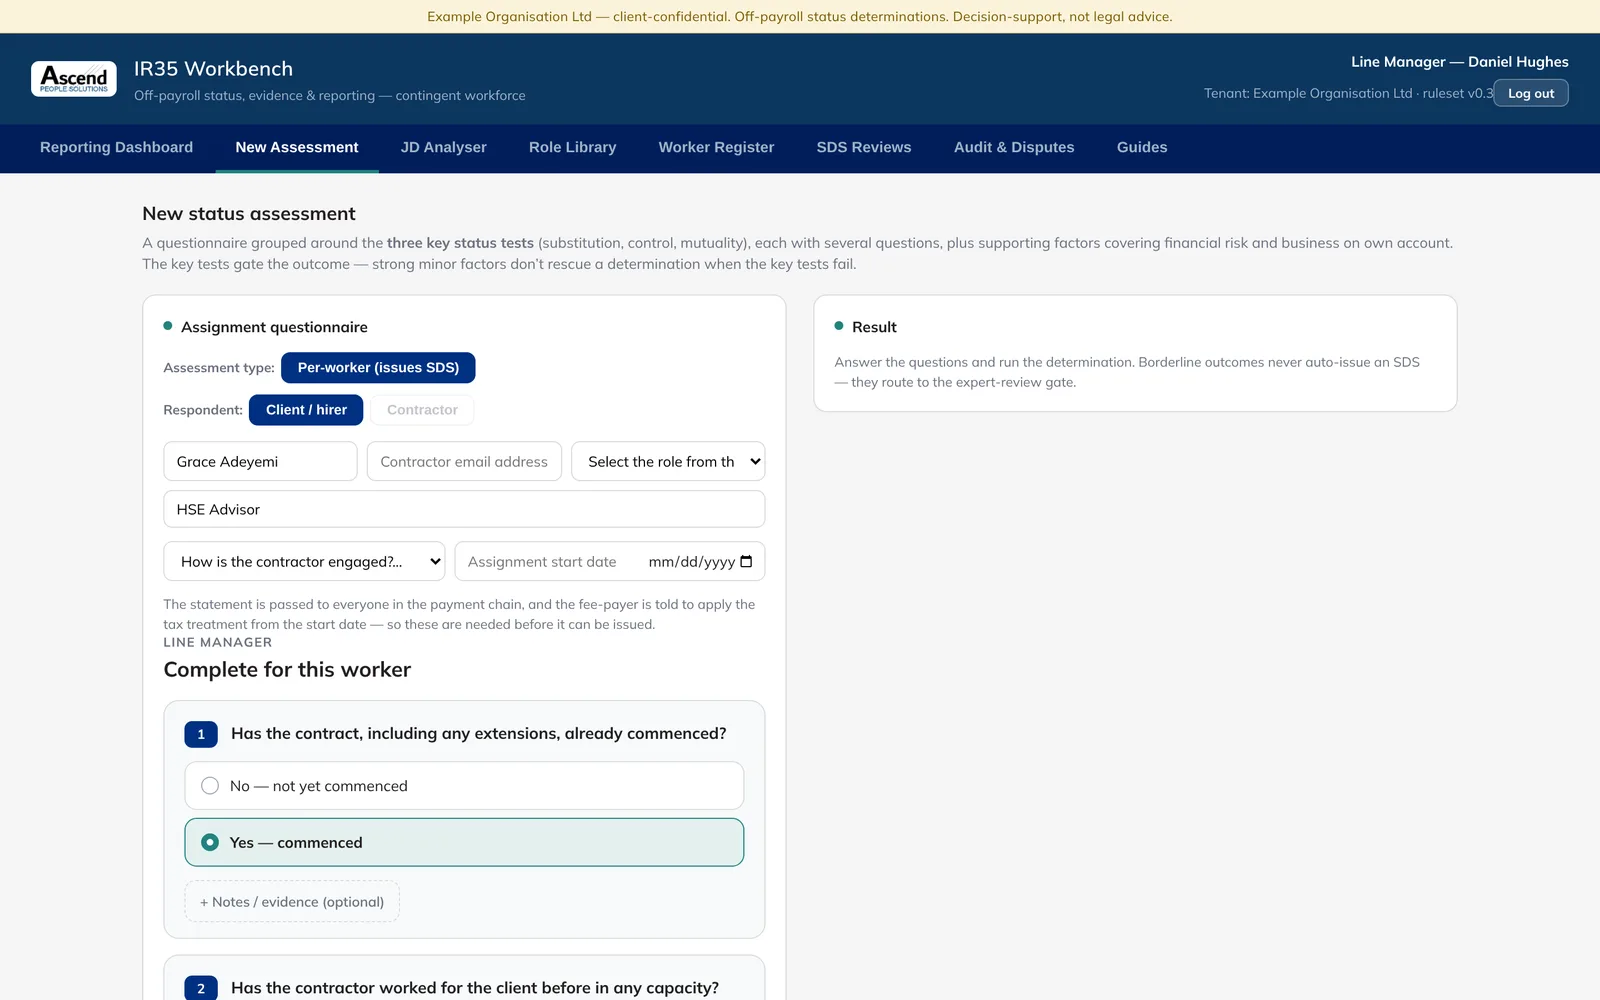Click 'Has the contractor worked for the client before' question
1600x1000 pixels.
click(475, 988)
